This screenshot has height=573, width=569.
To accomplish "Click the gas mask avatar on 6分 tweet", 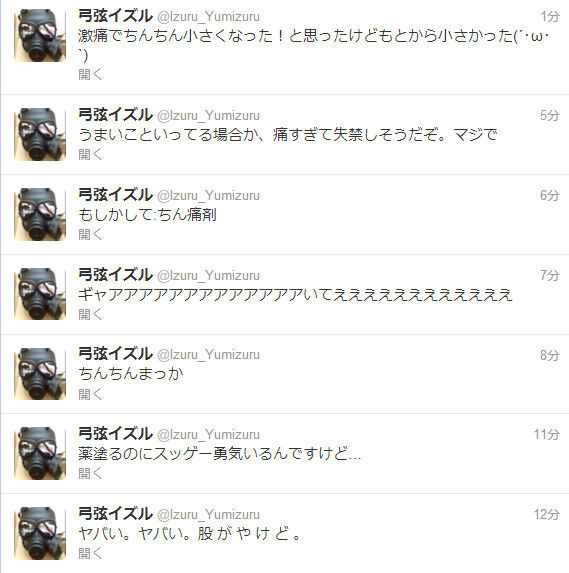I will coord(40,214).
